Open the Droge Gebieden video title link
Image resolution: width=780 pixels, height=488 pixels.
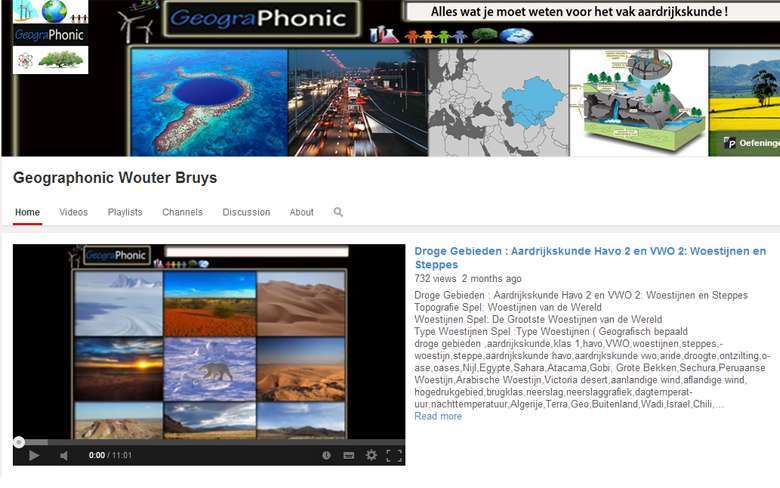pos(590,258)
